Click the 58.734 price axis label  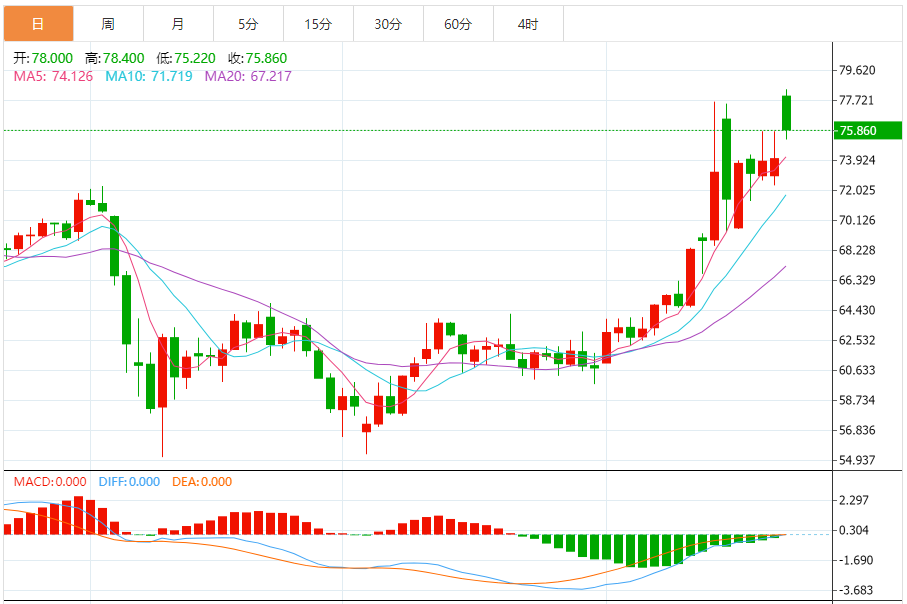pos(857,400)
